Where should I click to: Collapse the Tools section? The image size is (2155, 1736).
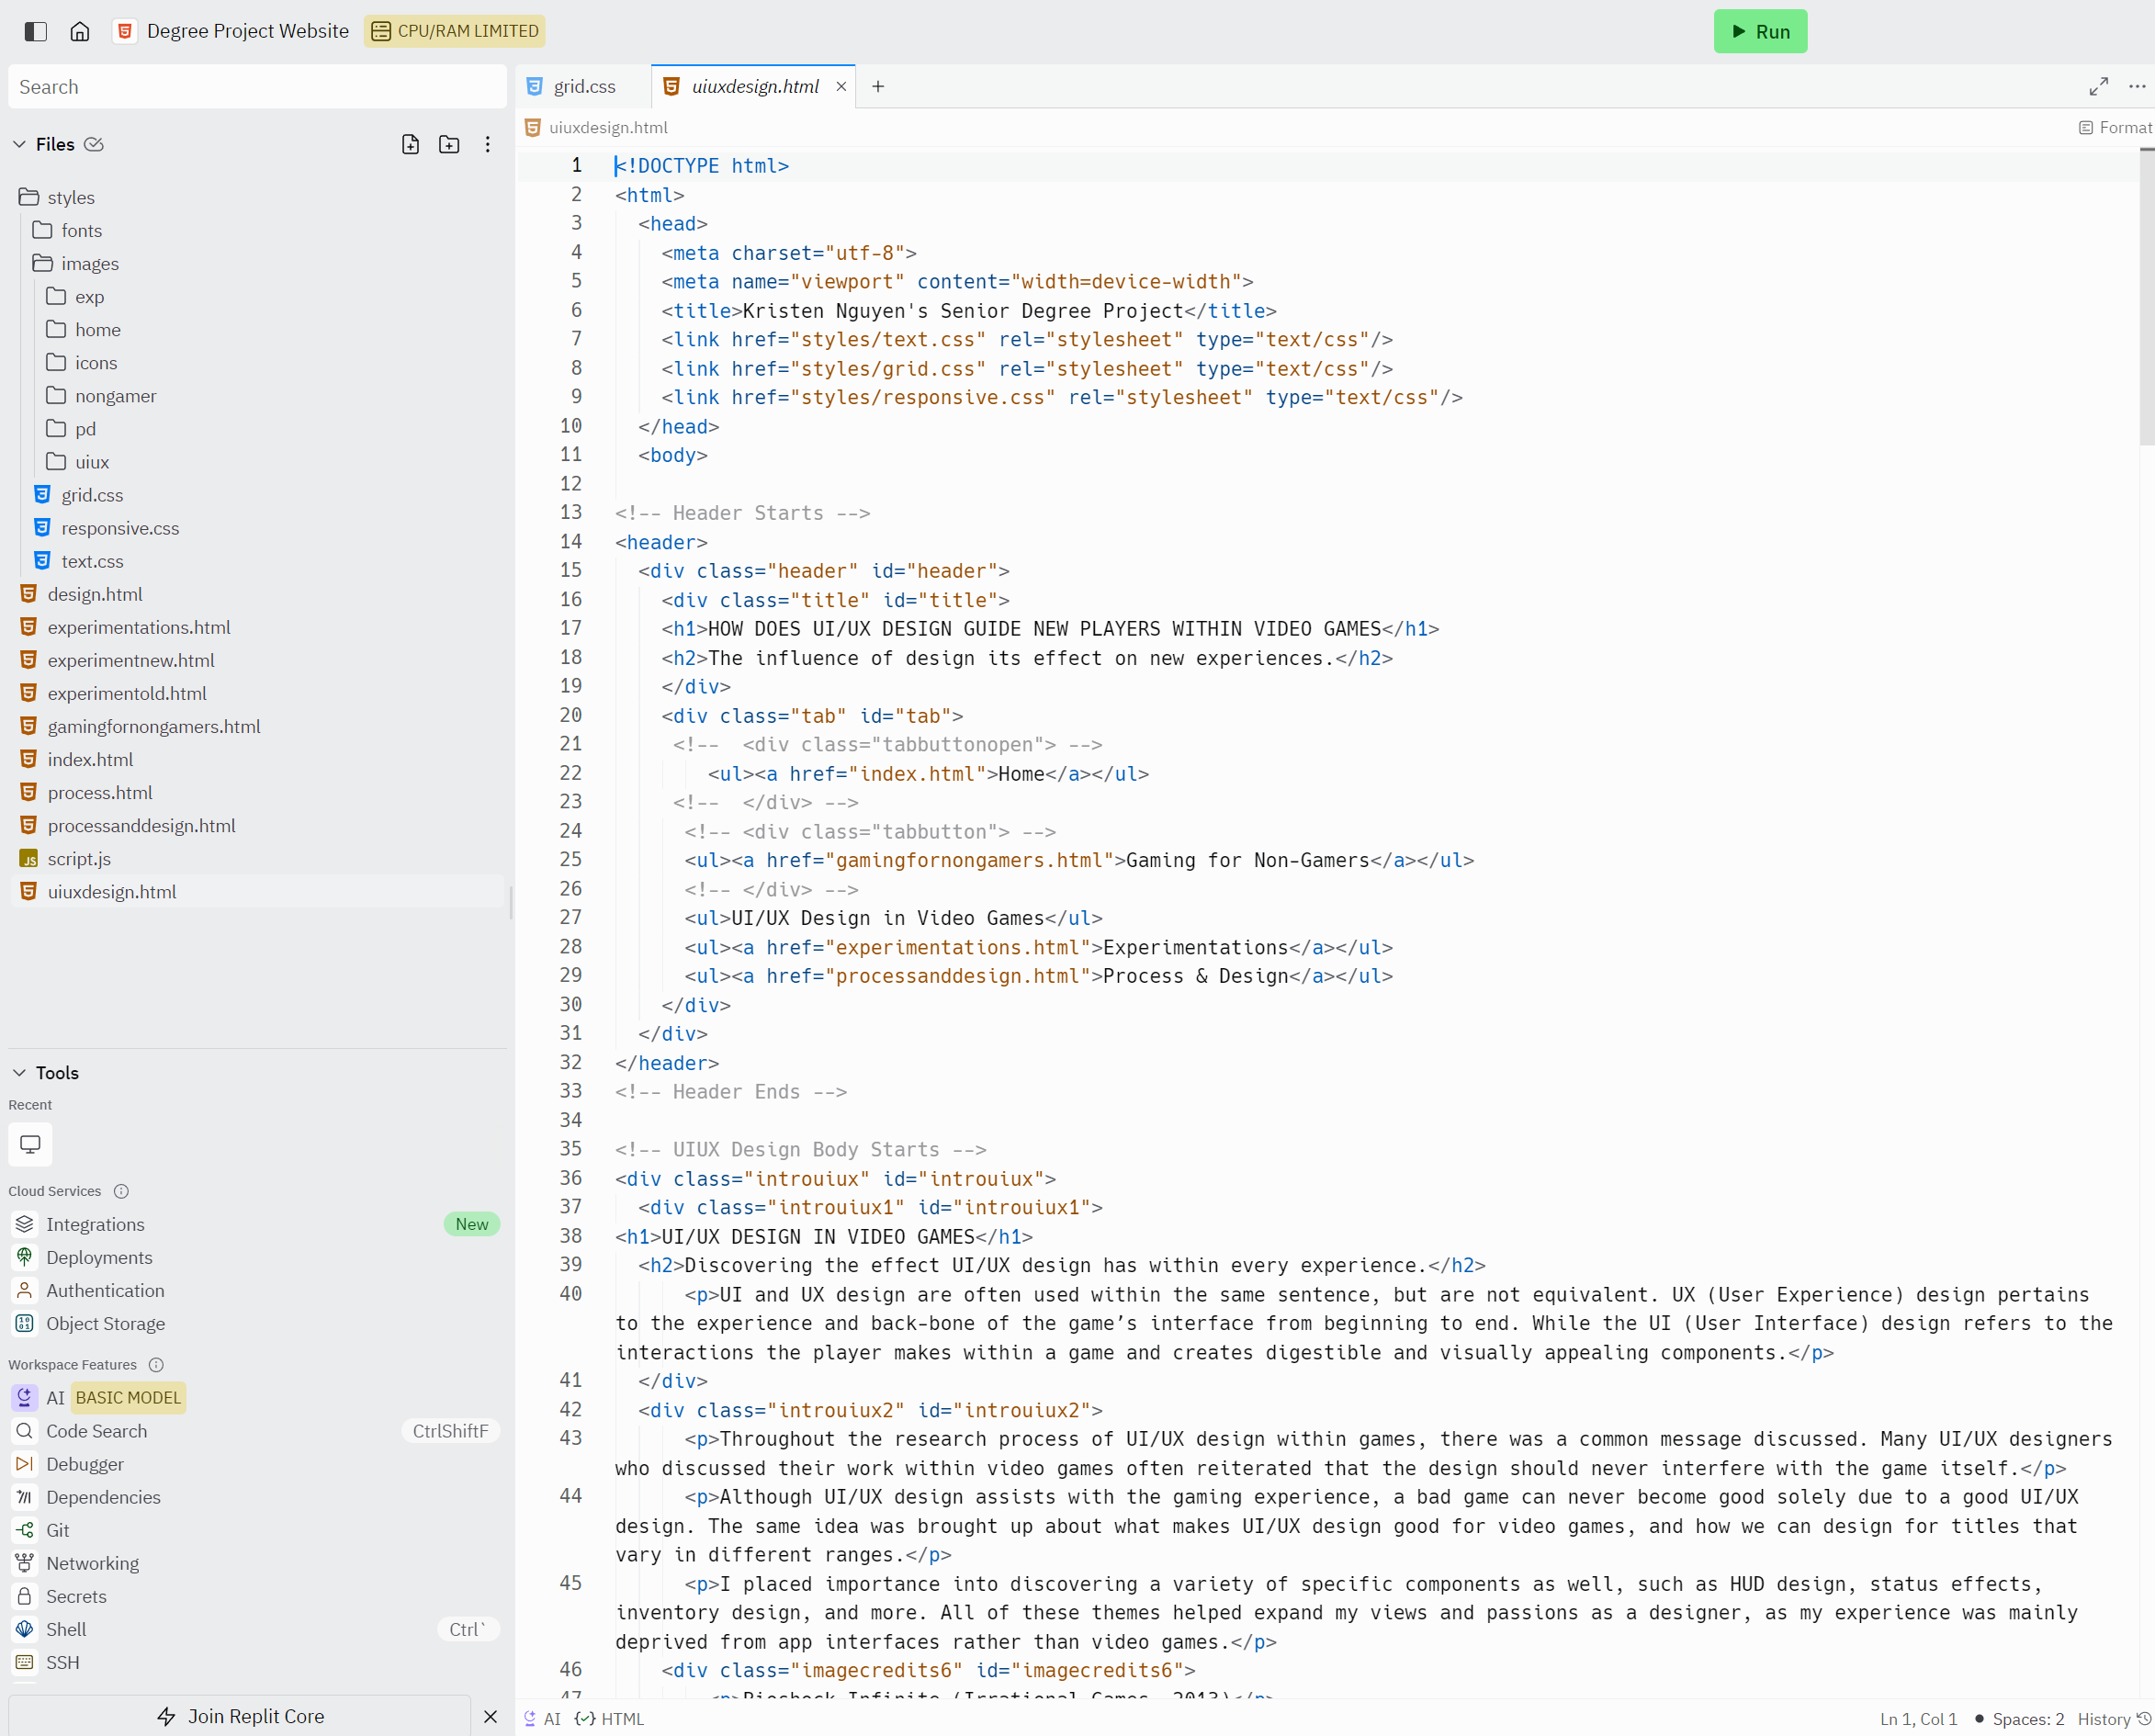[x=19, y=1072]
